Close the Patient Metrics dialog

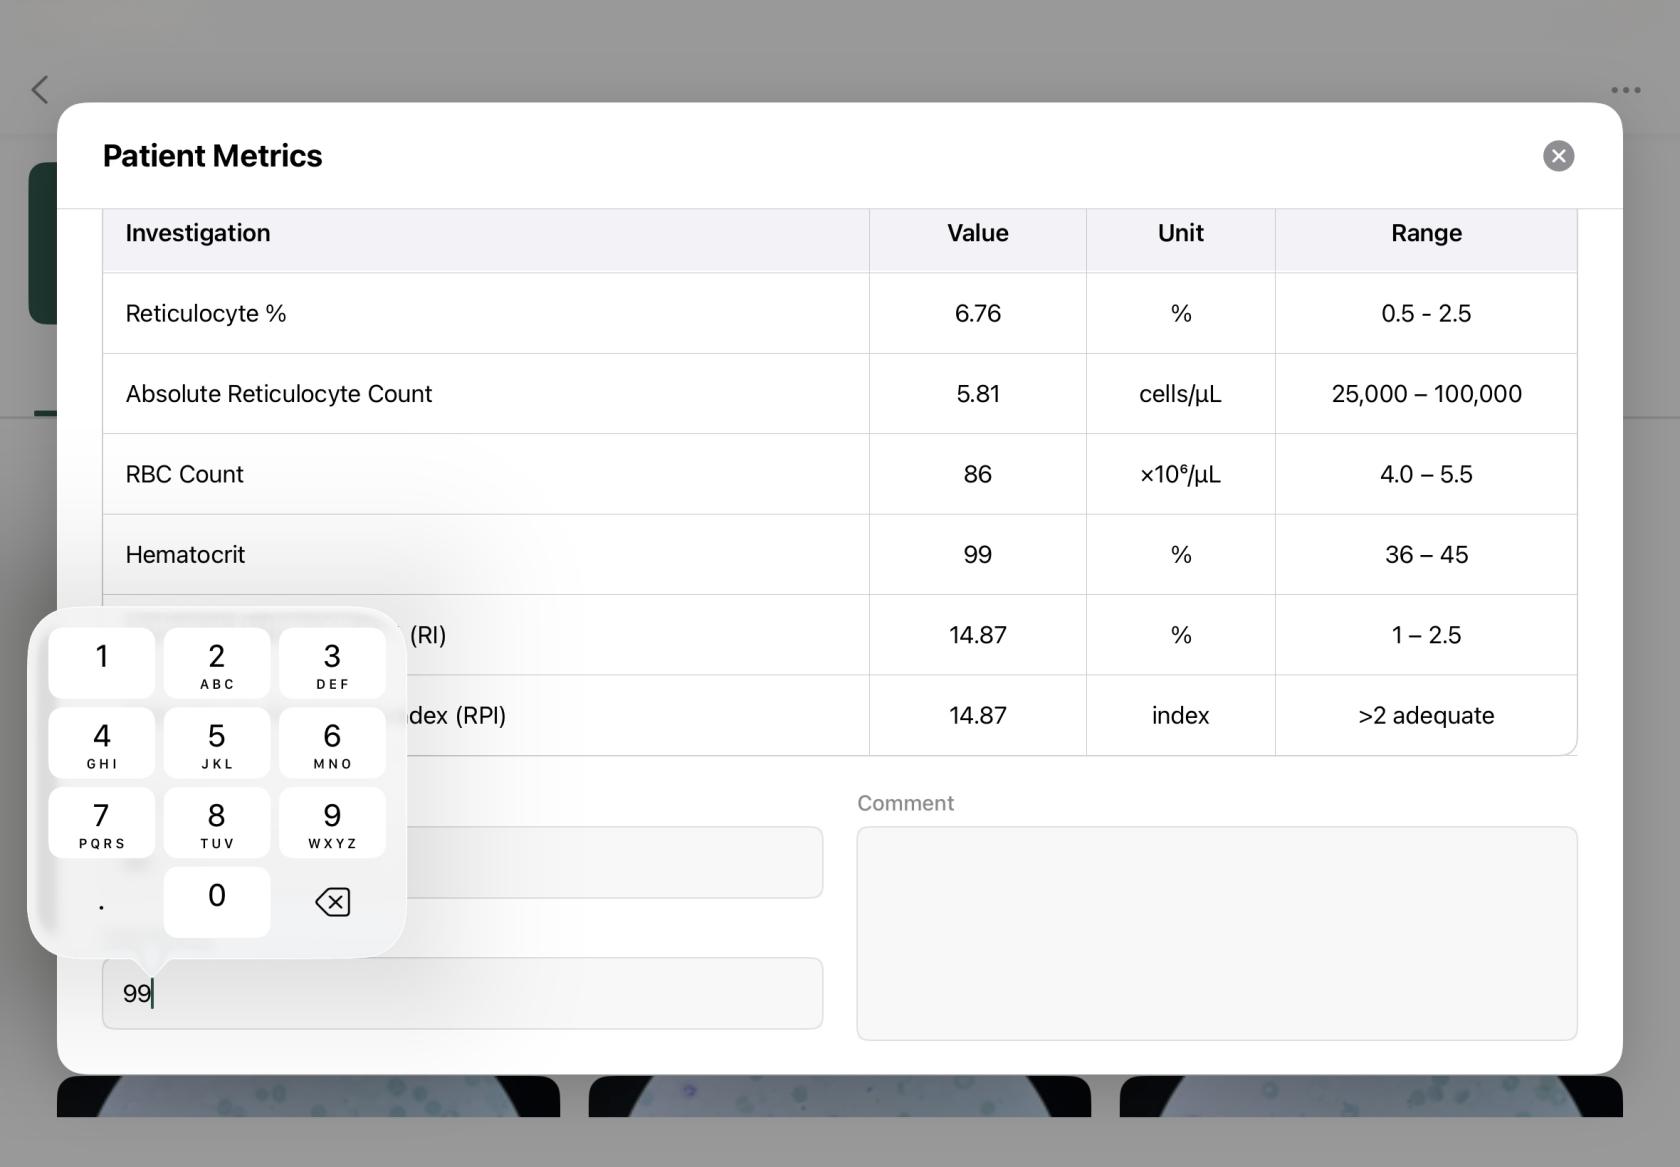pos(1558,156)
